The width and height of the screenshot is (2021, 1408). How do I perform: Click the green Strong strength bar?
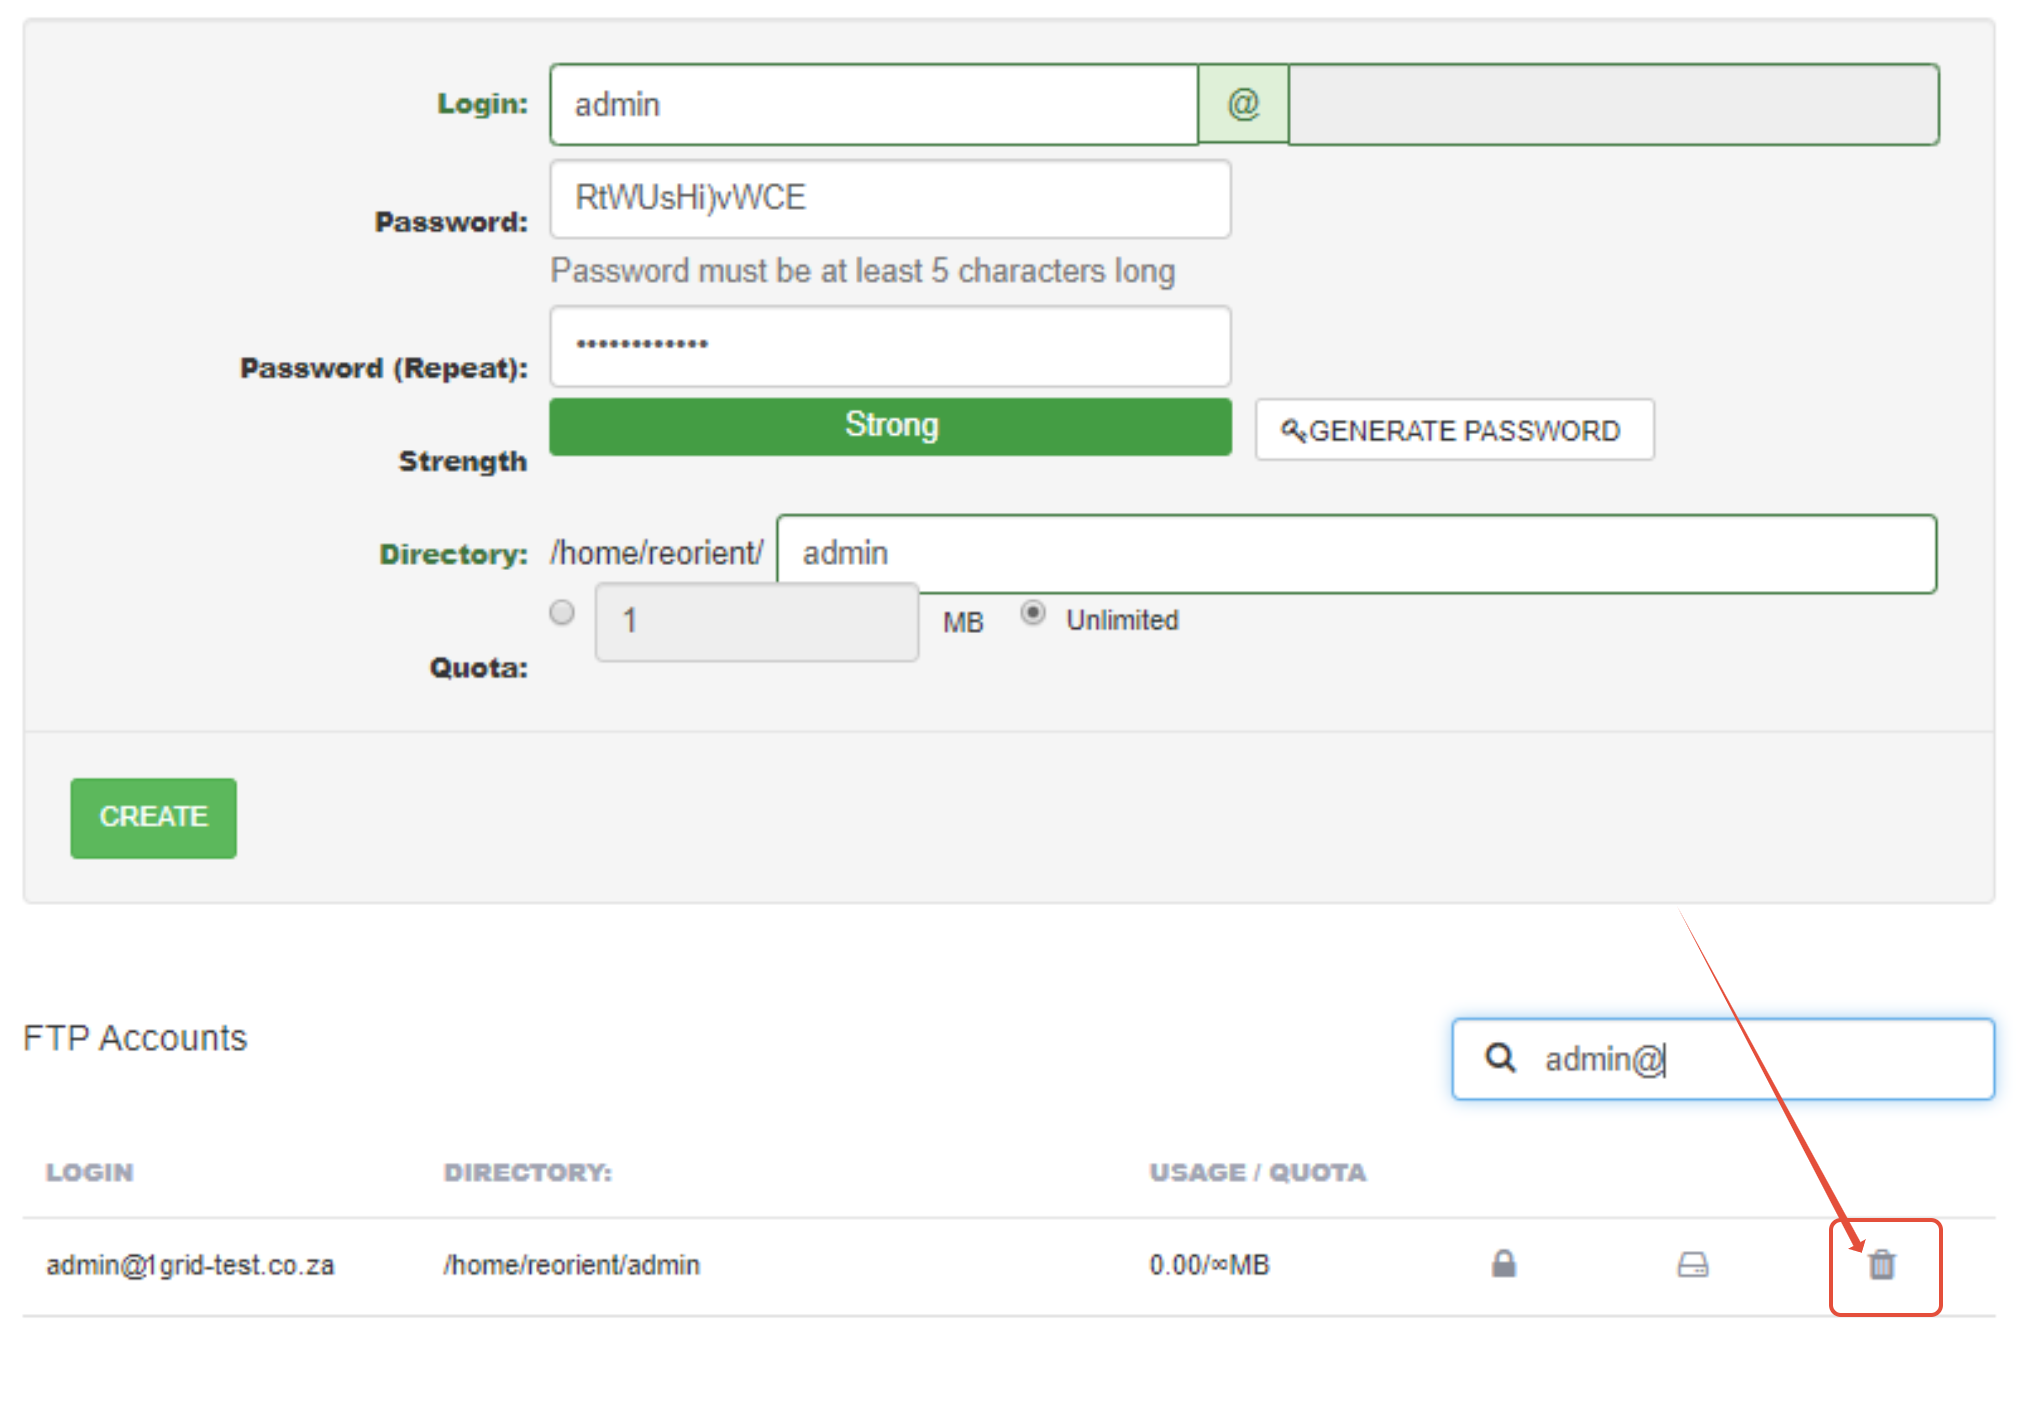tap(889, 426)
